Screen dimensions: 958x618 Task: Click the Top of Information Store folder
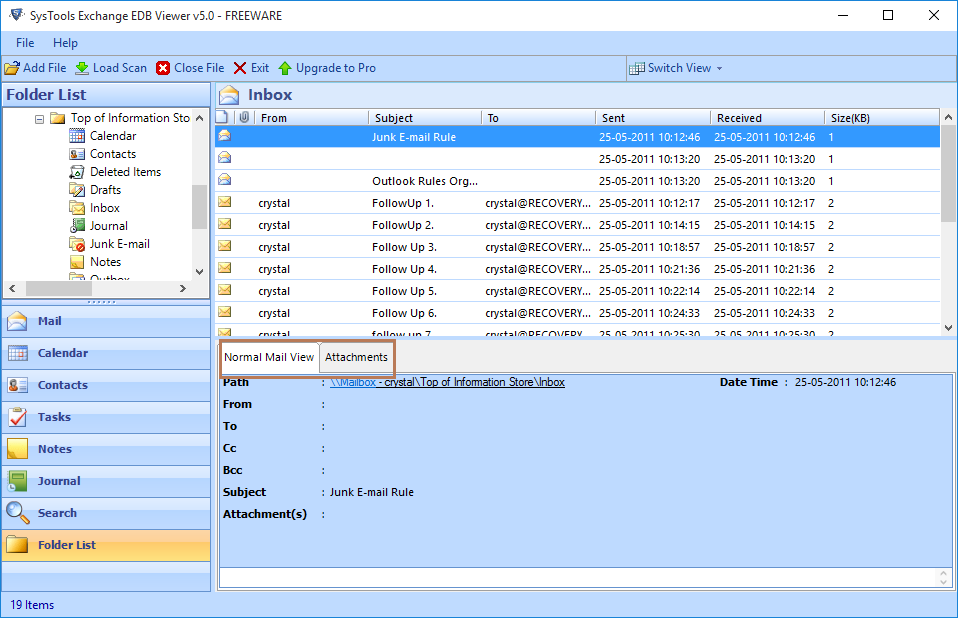click(130, 118)
